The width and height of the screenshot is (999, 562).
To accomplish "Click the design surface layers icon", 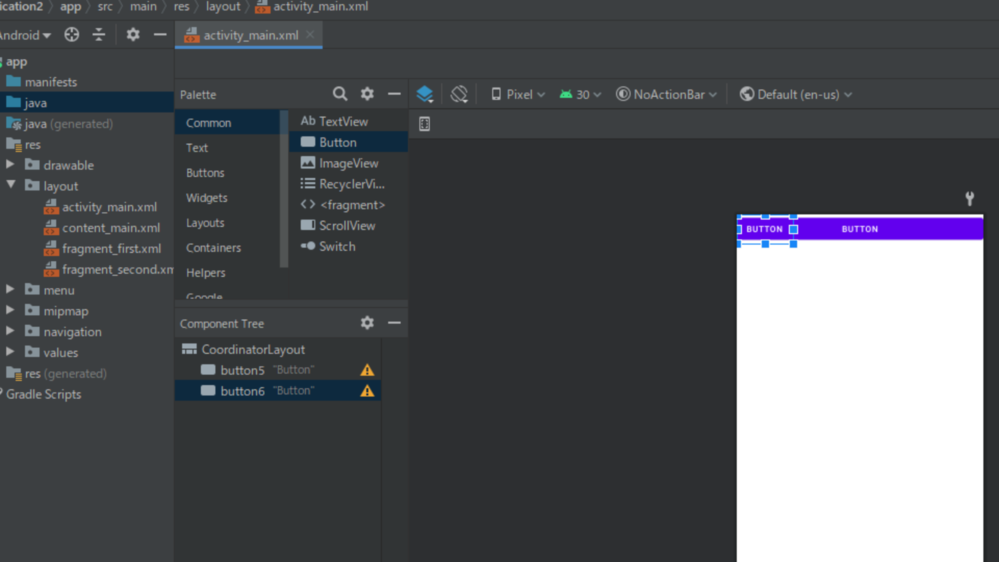I will (x=425, y=94).
